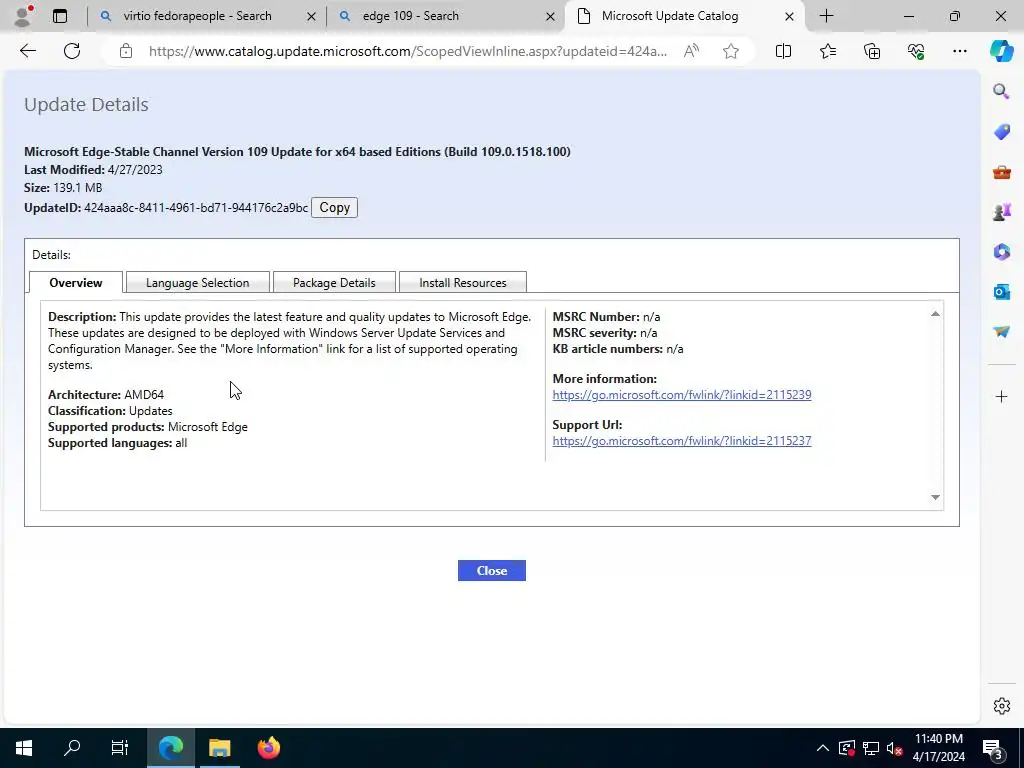Switch to Language Selection tab

tap(197, 283)
